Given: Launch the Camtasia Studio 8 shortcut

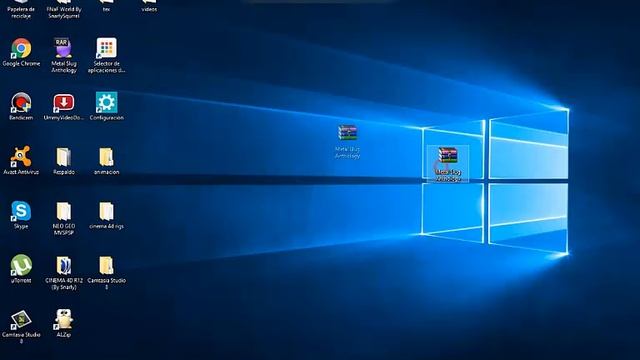Looking at the screenshot, I should [x=21, y=327].
